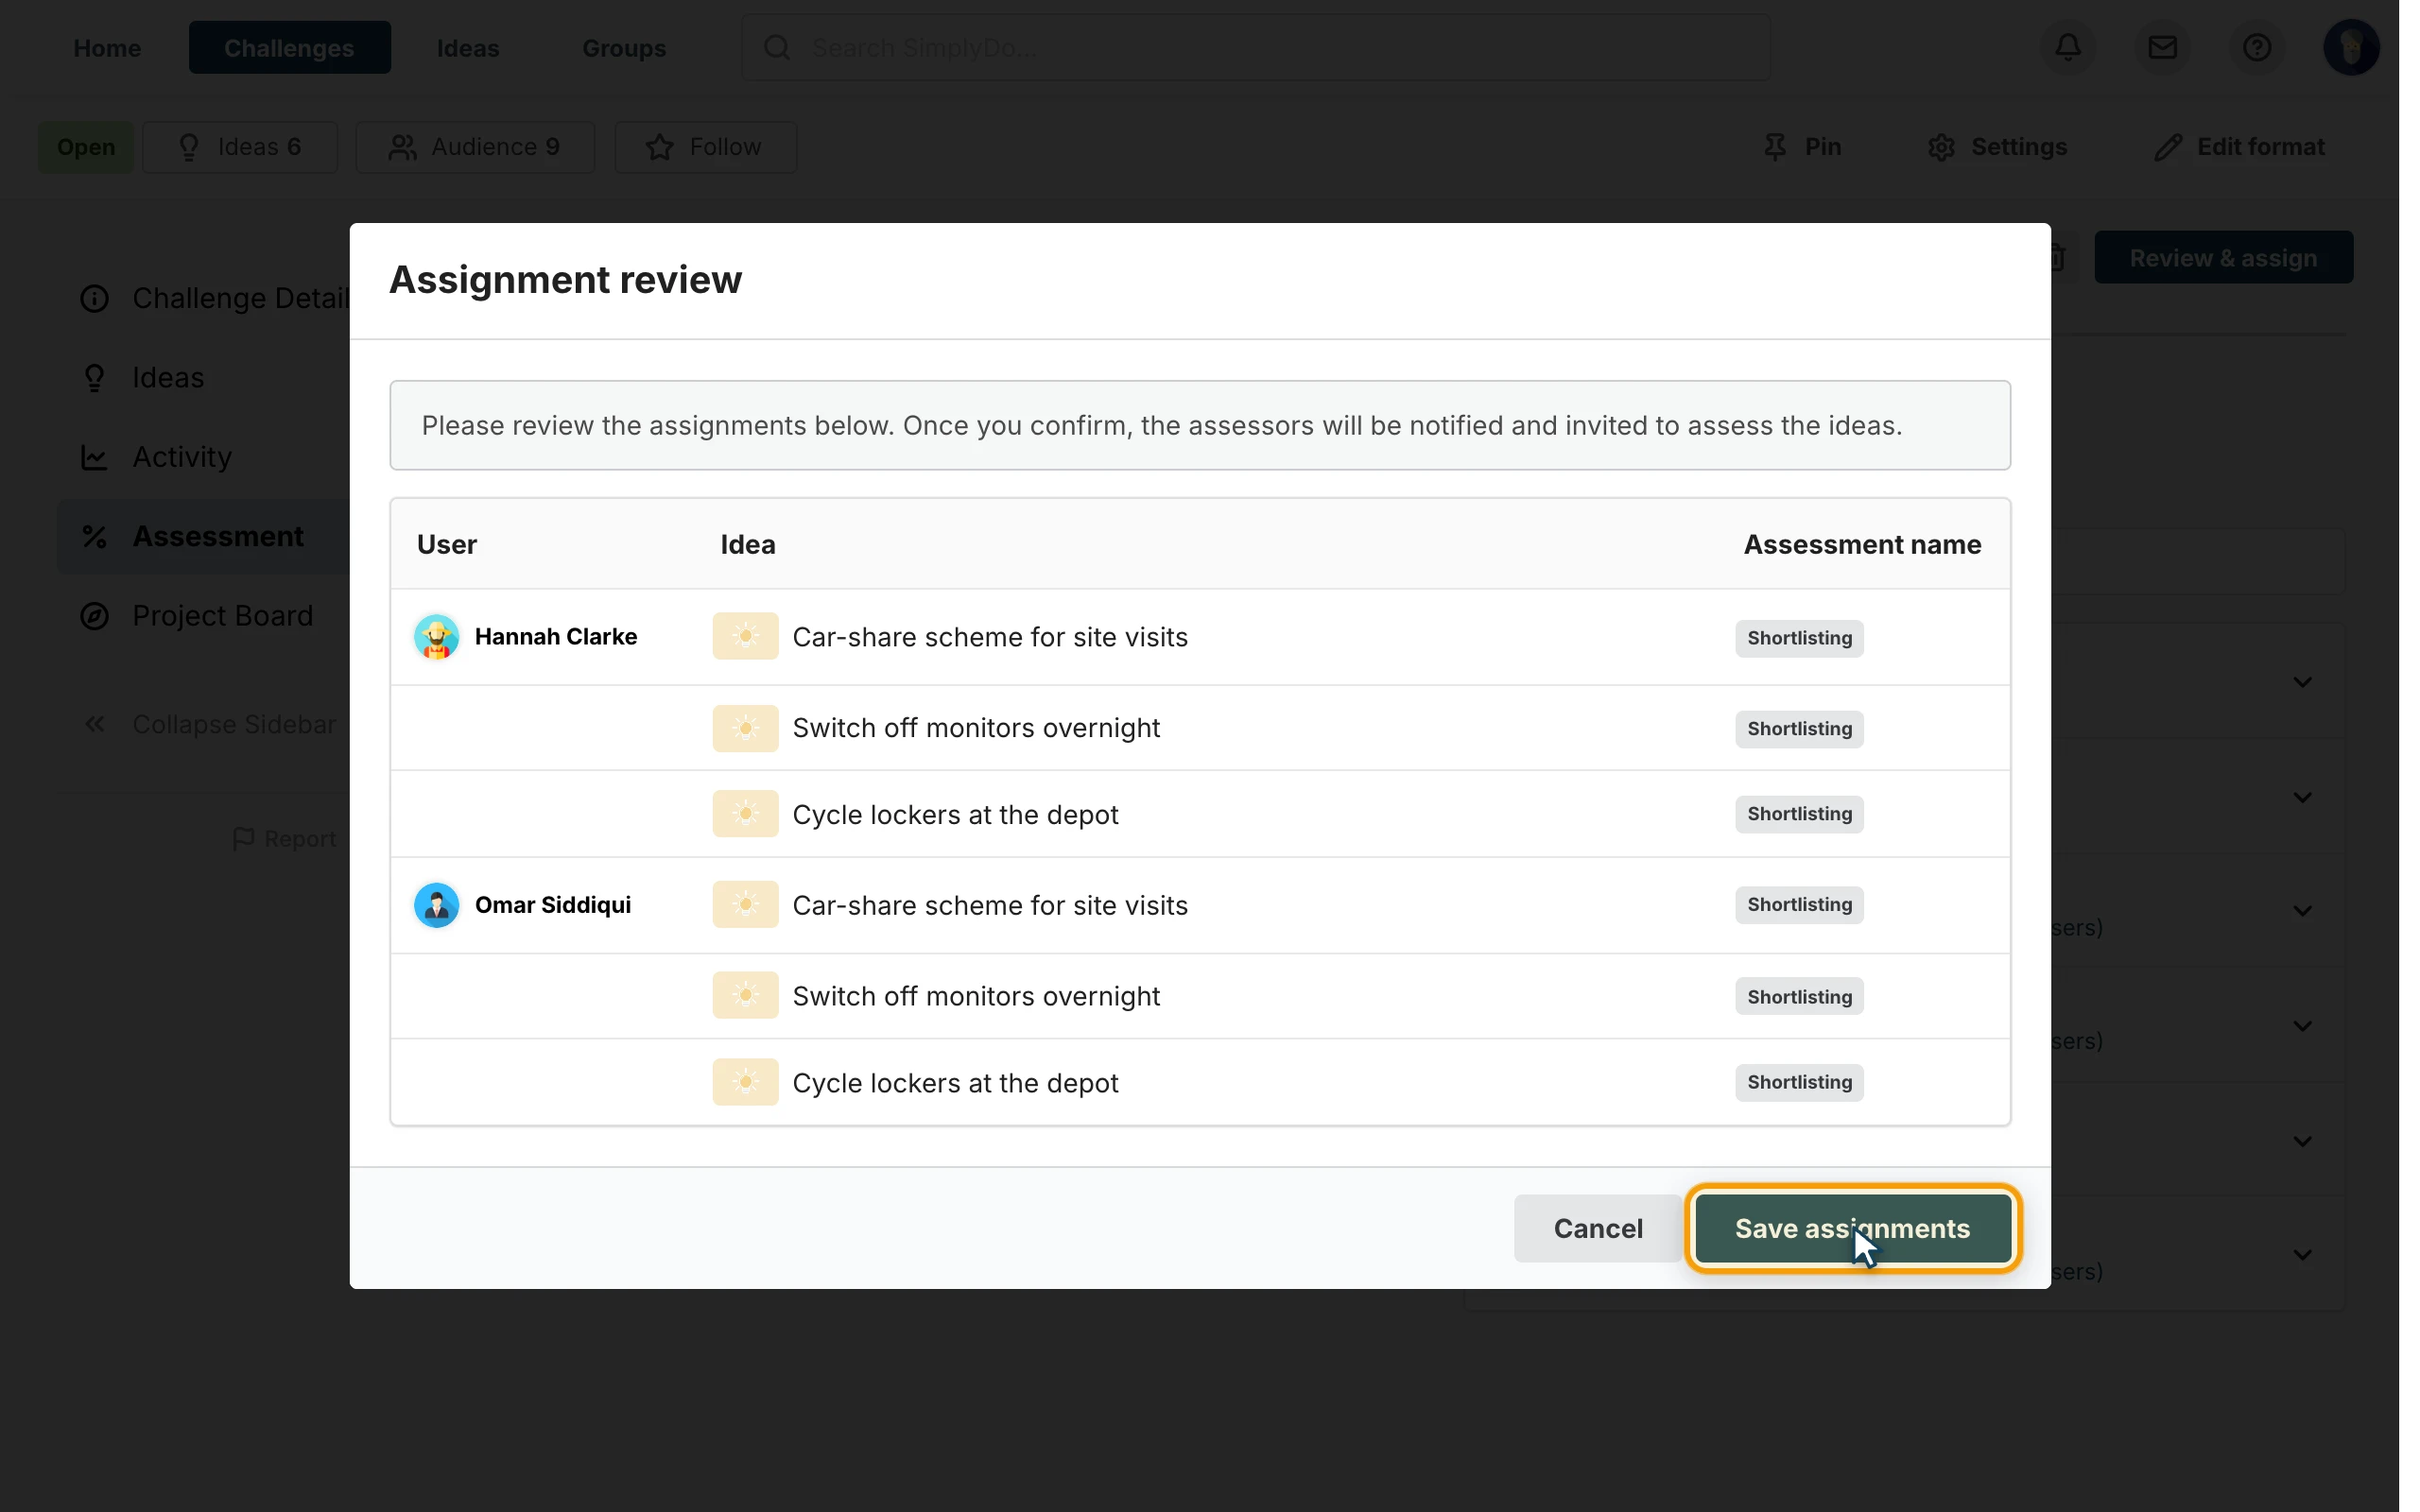Follow this challenge with star button

click(705, 147)
